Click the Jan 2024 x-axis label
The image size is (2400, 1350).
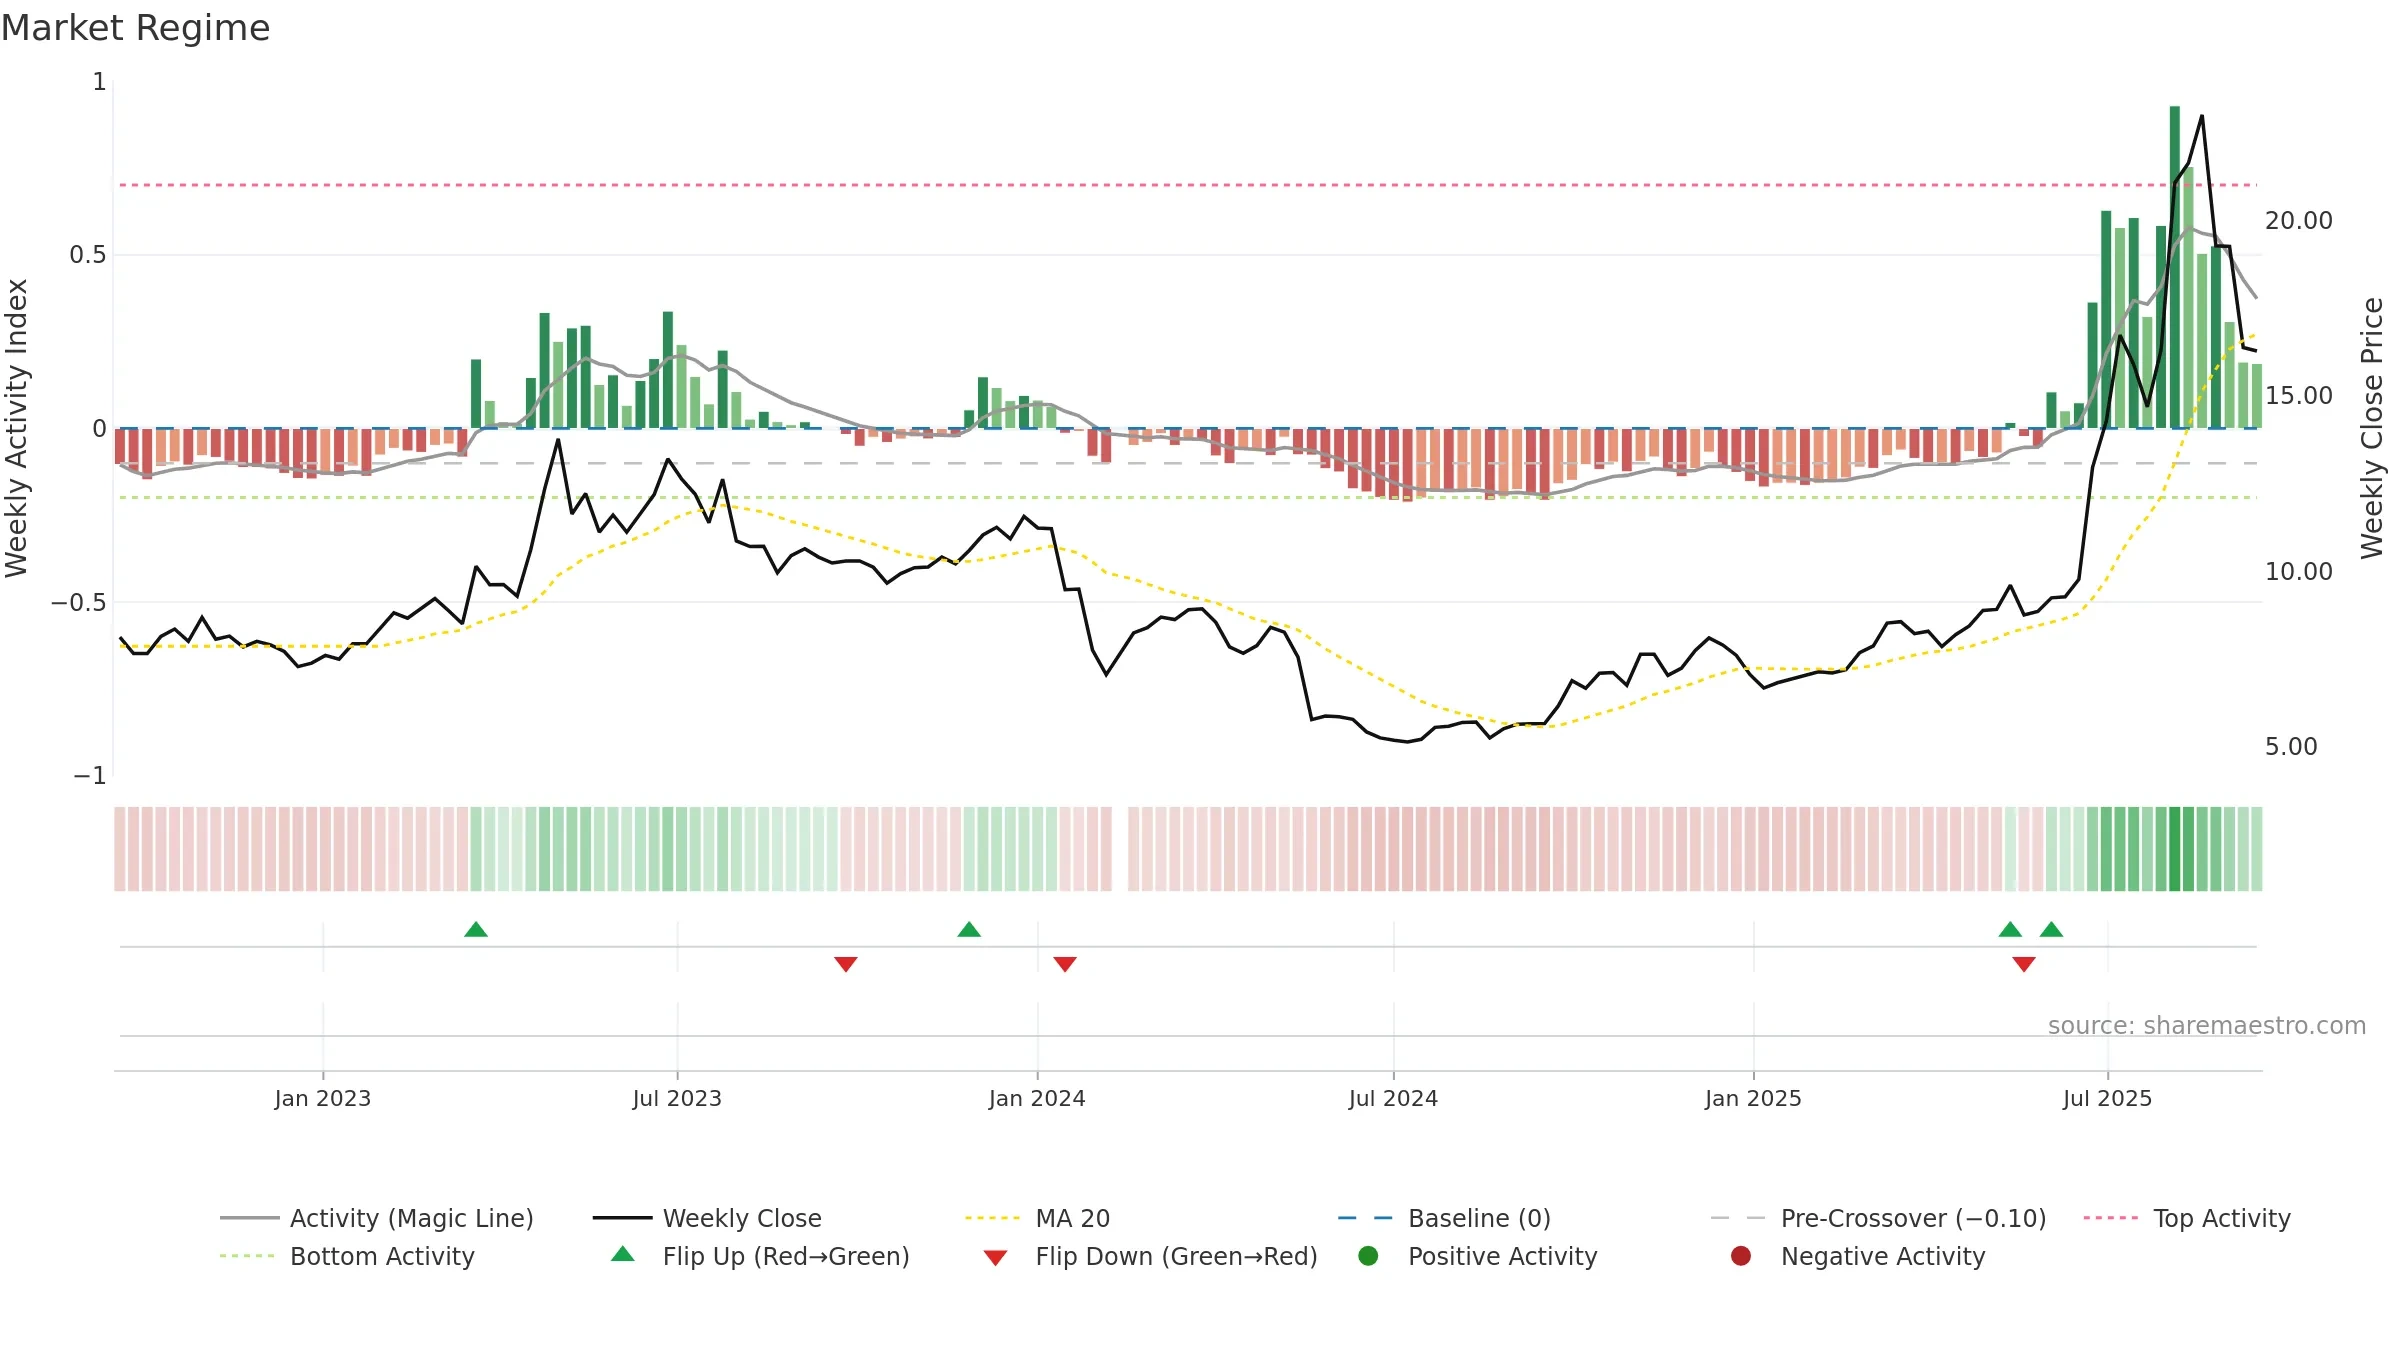click(x=1037, y=1098)
